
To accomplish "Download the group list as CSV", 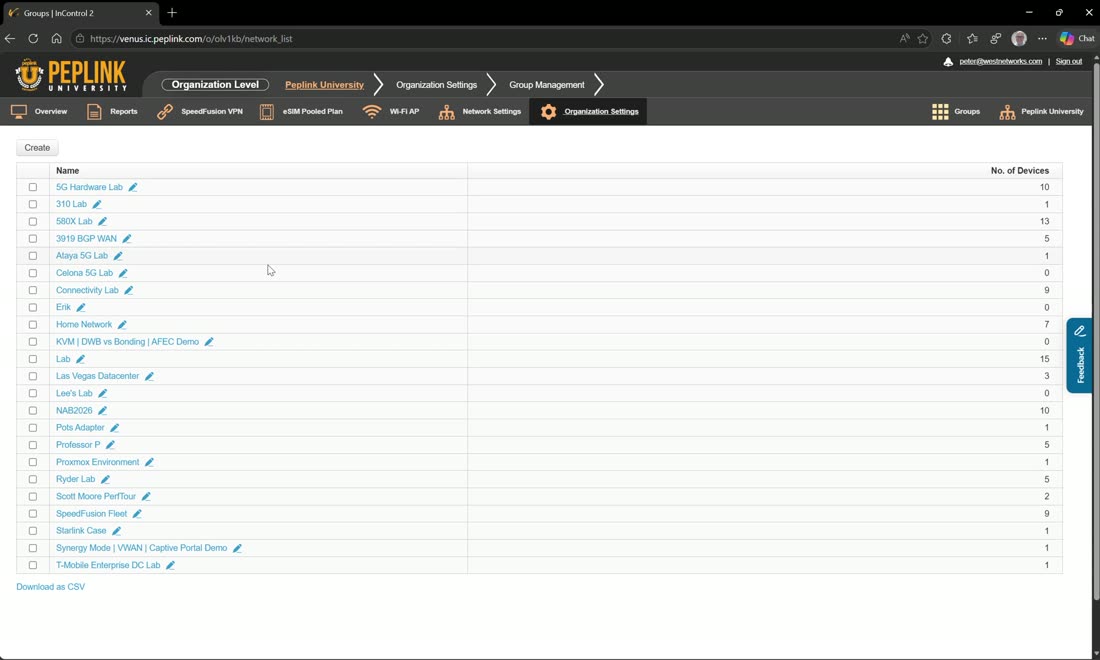I will pos(51,587).
